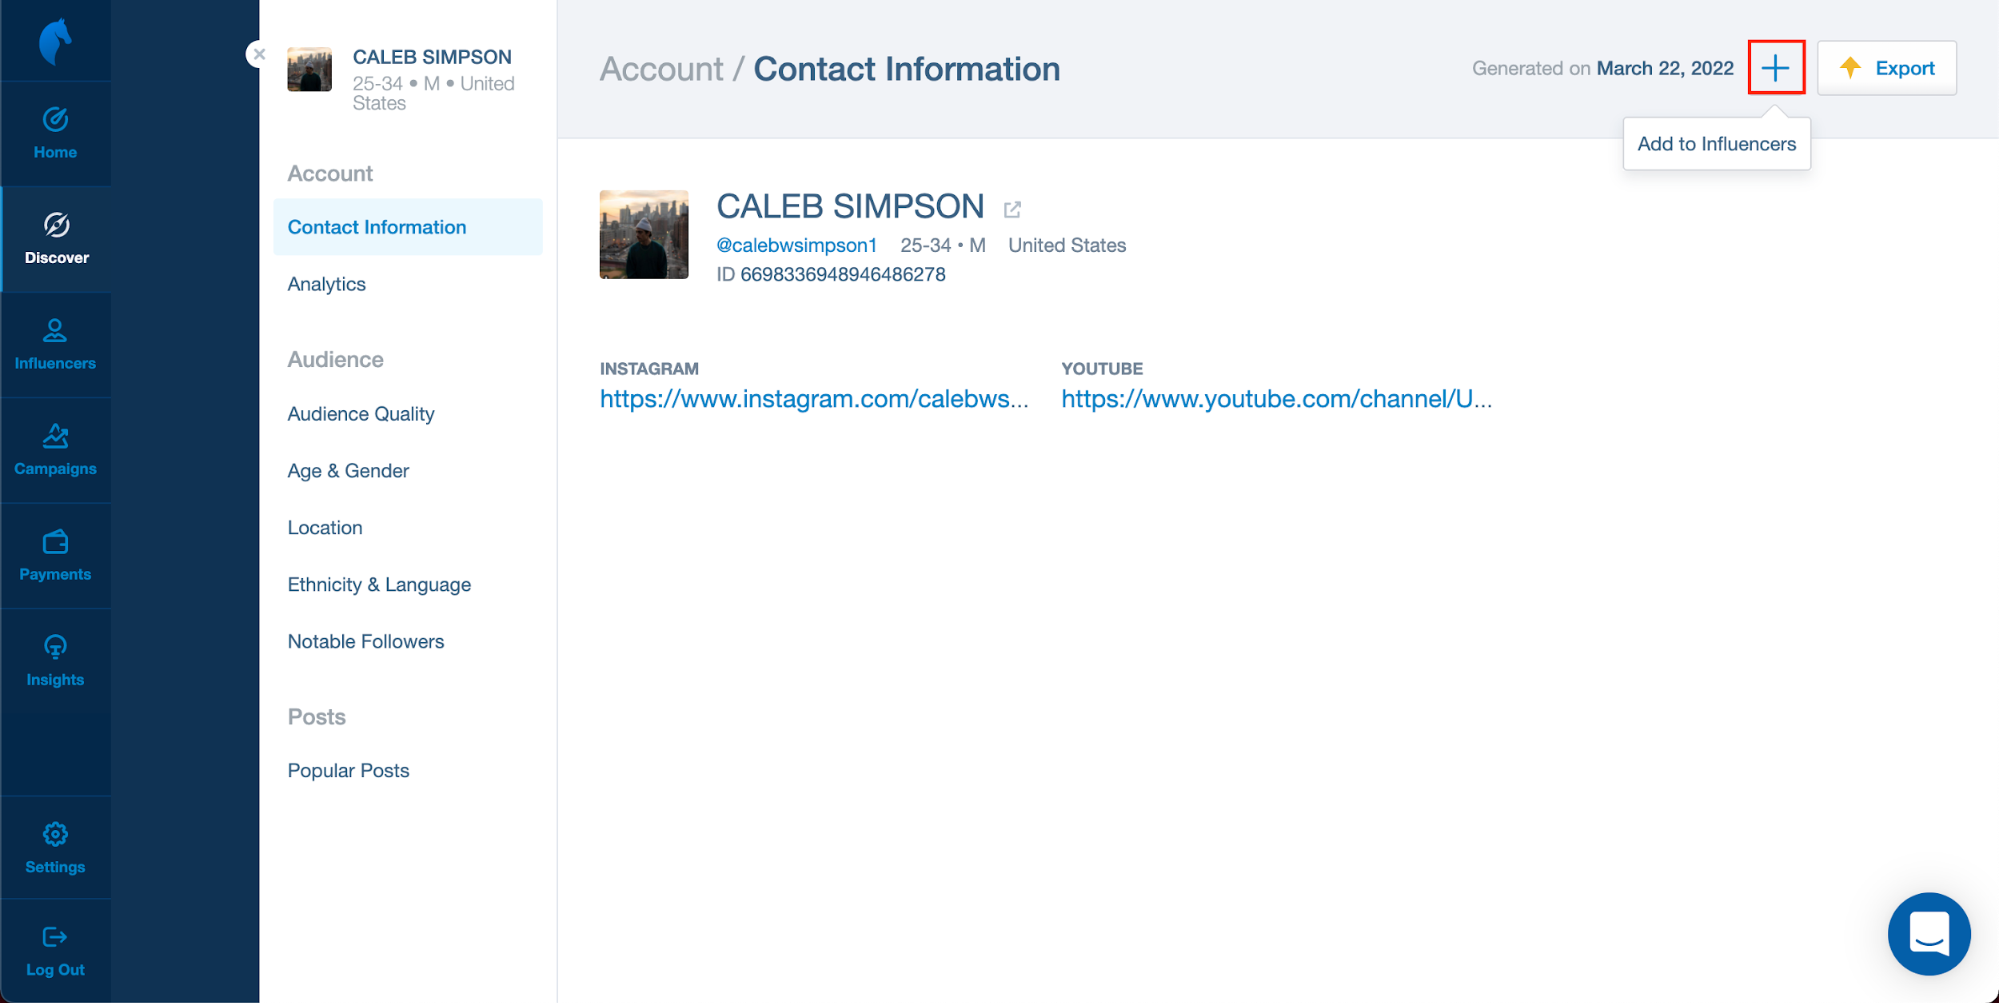Screen dimensions: 1999x1004
Task: Select Contact Information in the menu
Action: (408, 227)
